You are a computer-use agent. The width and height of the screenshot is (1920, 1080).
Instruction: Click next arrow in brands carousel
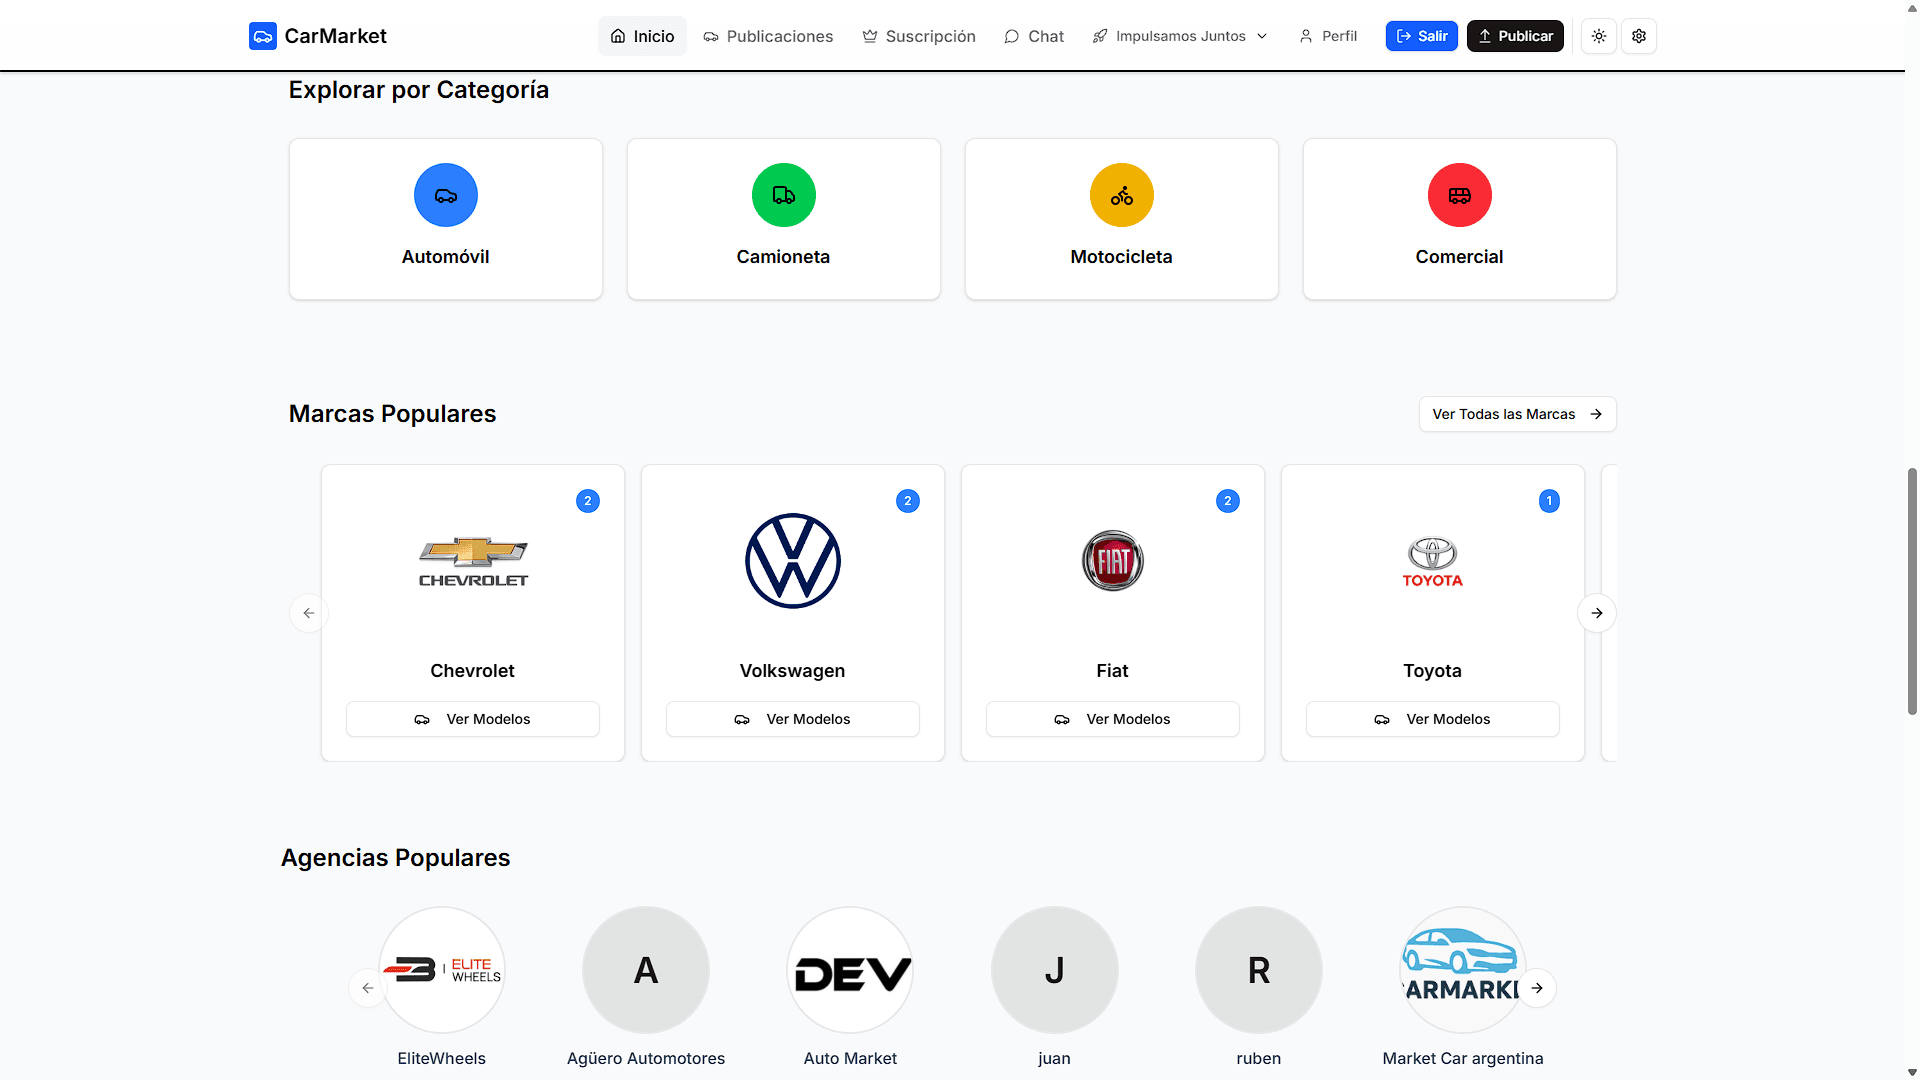click(x=1597, y=613)
